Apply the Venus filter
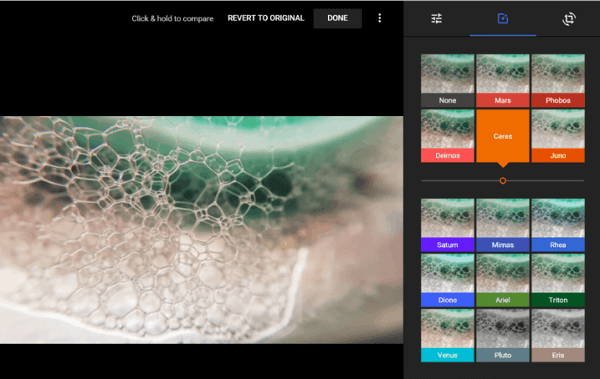Image resolution: width=600 pixels, height=379 pixels. (x=447, y=335)
